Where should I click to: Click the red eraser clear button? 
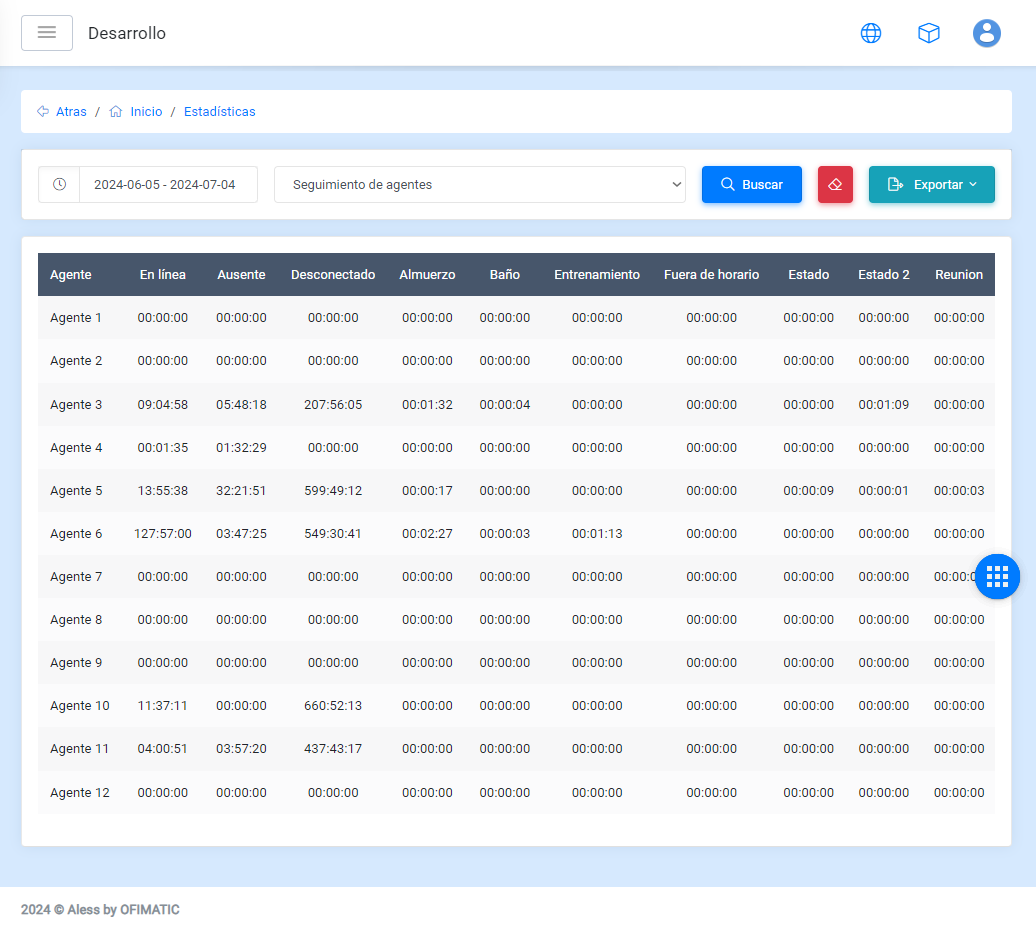click(835, 185)
